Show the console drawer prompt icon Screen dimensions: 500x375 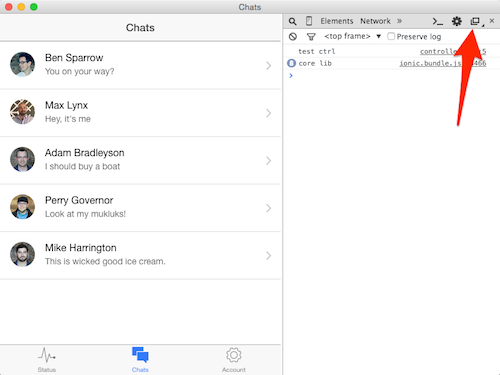coord(438,21)
